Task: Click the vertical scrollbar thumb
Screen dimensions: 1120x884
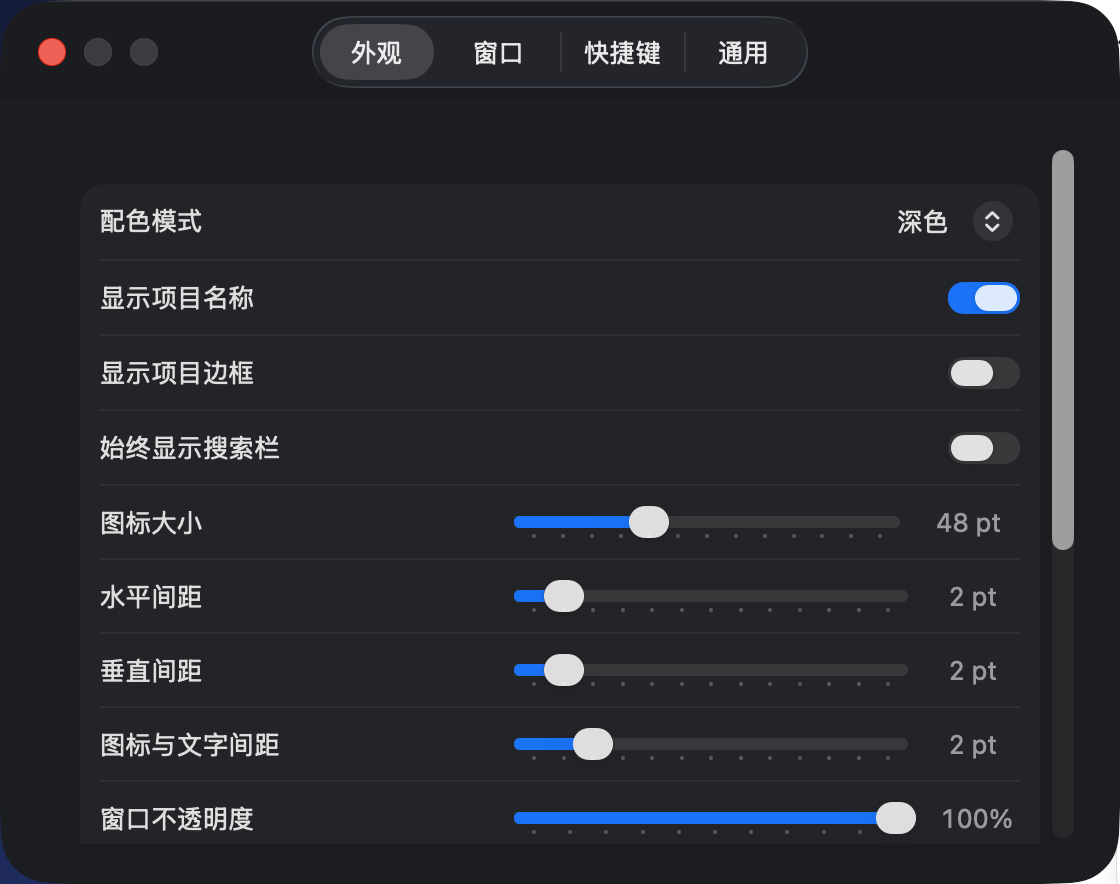Action: coord(1063,350)
